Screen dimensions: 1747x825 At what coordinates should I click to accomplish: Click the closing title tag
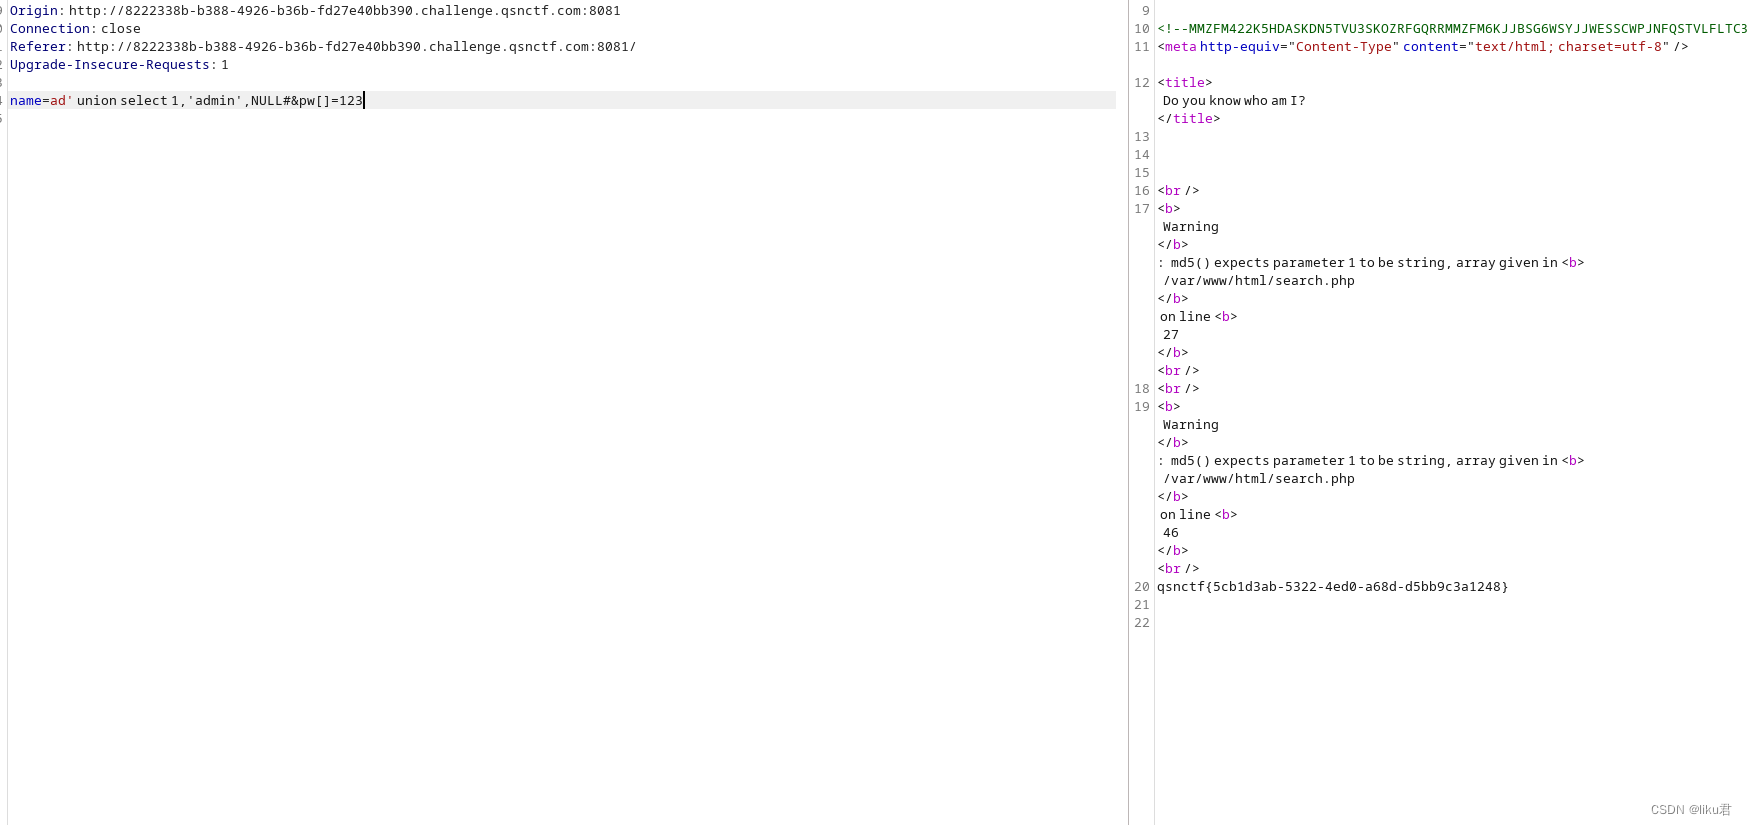pyautogui.click(x=1189, y=119)
